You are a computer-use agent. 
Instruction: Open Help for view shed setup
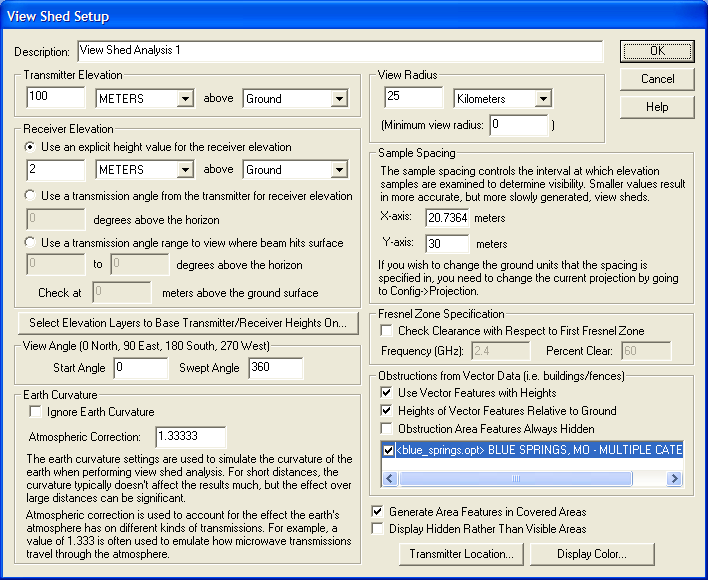pos(657,107)
